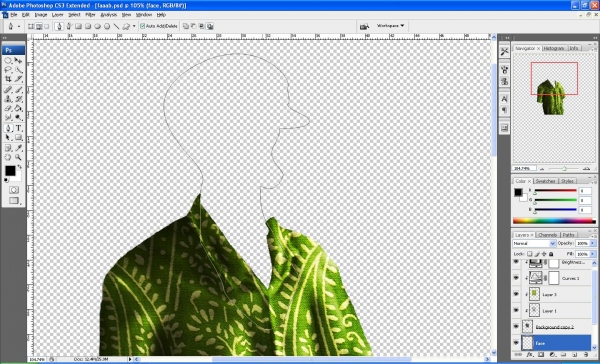Open the Help menu
Screen dimensions: 600x364
coord(161,15)
